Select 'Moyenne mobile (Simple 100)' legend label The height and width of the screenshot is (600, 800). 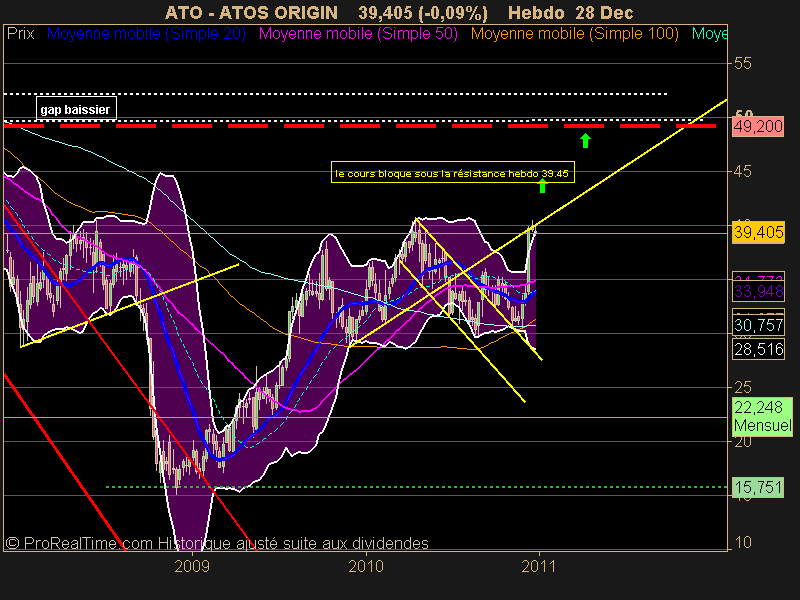(x=574, y=34)
